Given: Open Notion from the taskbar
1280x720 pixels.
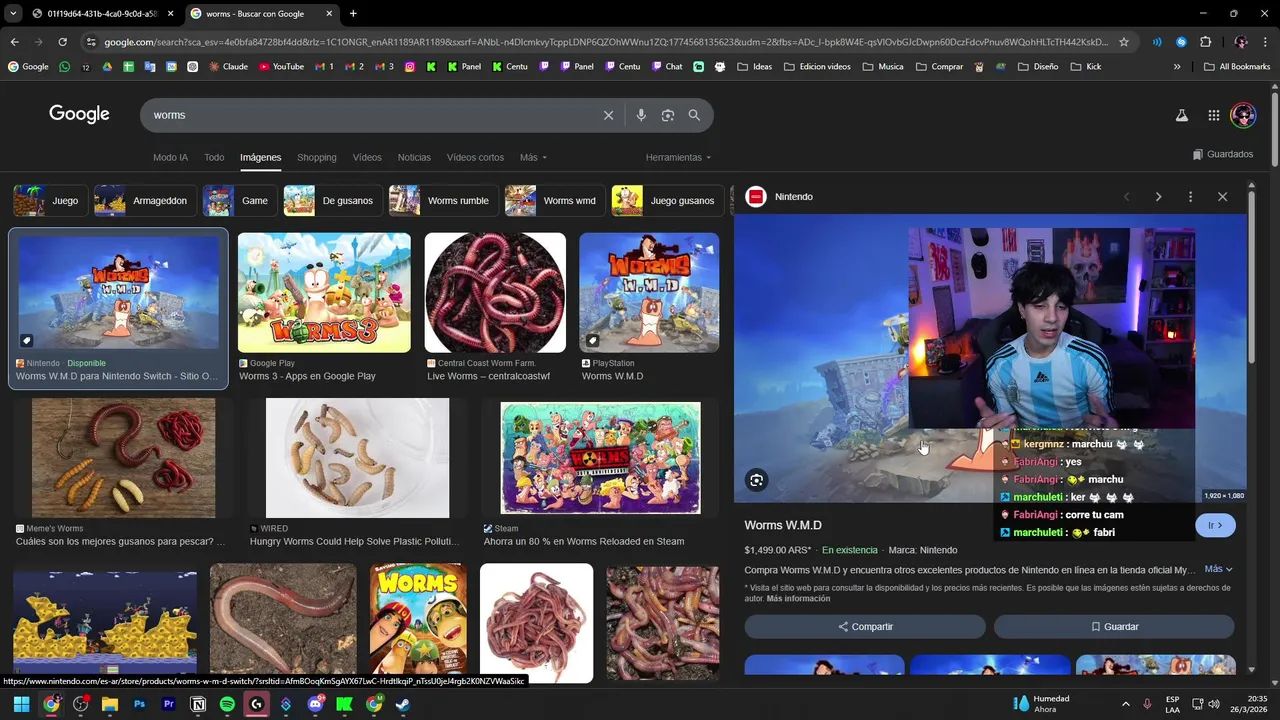Looking at the screenshot, I should [198, 704].
